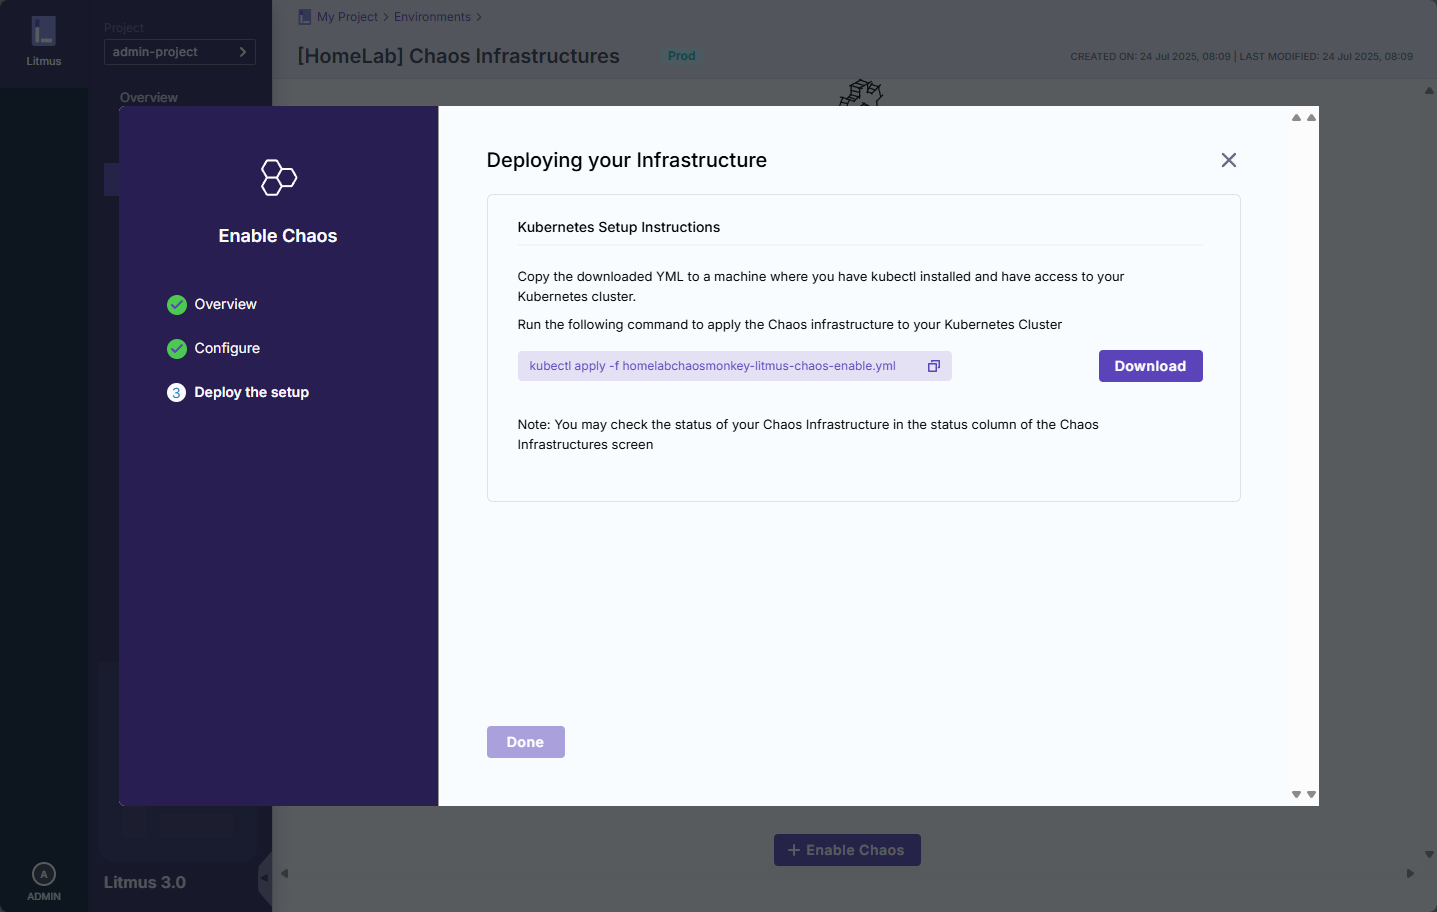
Task: Collapse the sidebar using the left arrow
Action: click(264, 877)
